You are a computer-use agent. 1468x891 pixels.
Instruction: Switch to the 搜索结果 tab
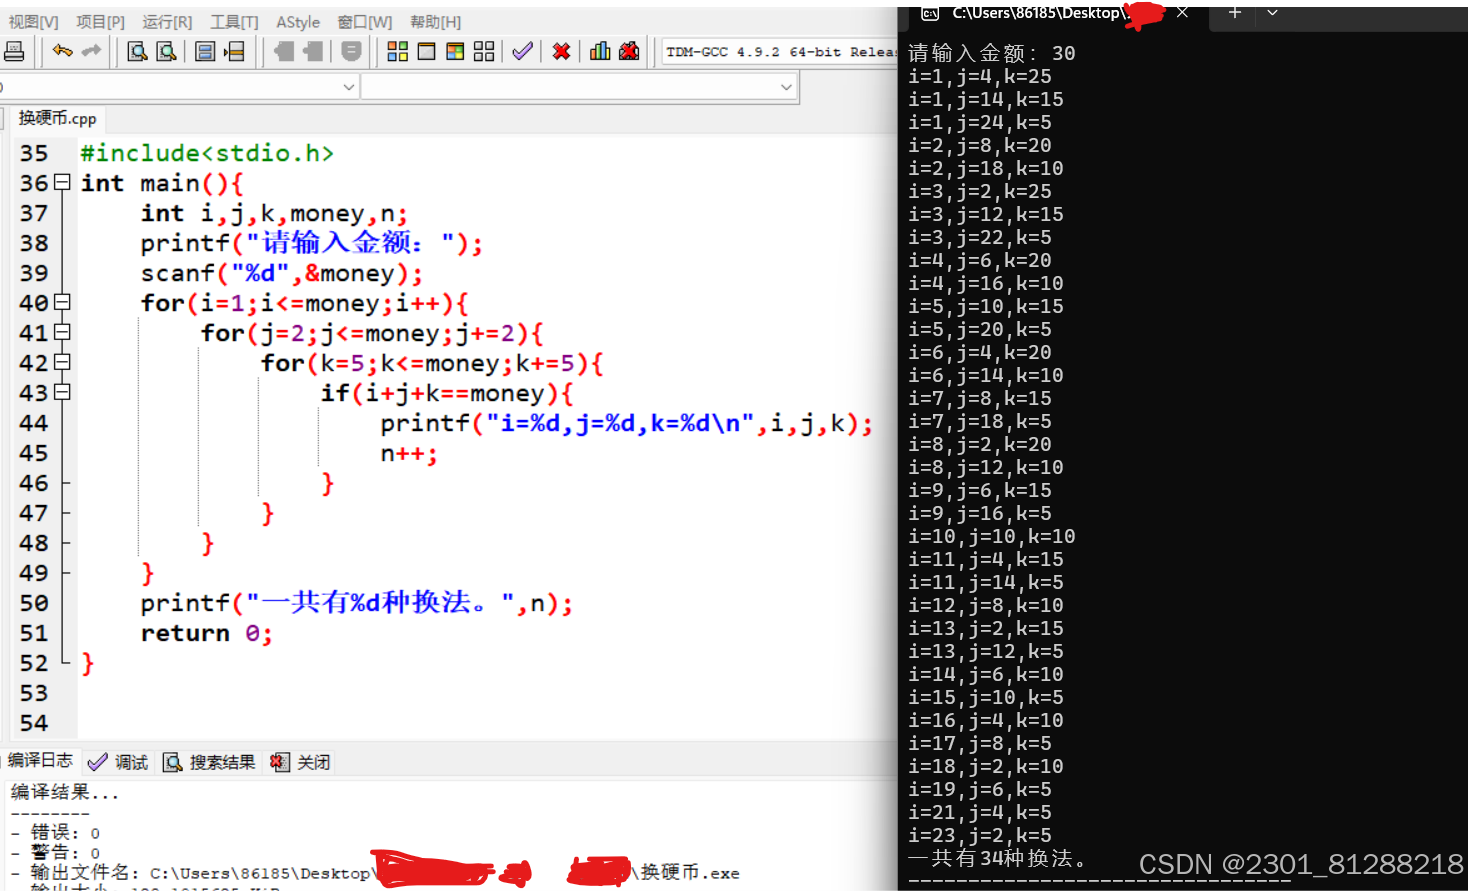click(x=209, y=762)
